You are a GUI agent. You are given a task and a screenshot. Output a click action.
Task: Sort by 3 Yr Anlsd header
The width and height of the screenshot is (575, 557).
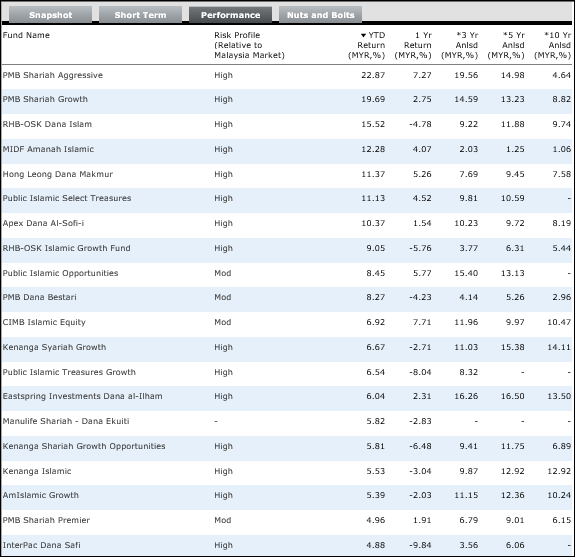[x=459, y=45]
